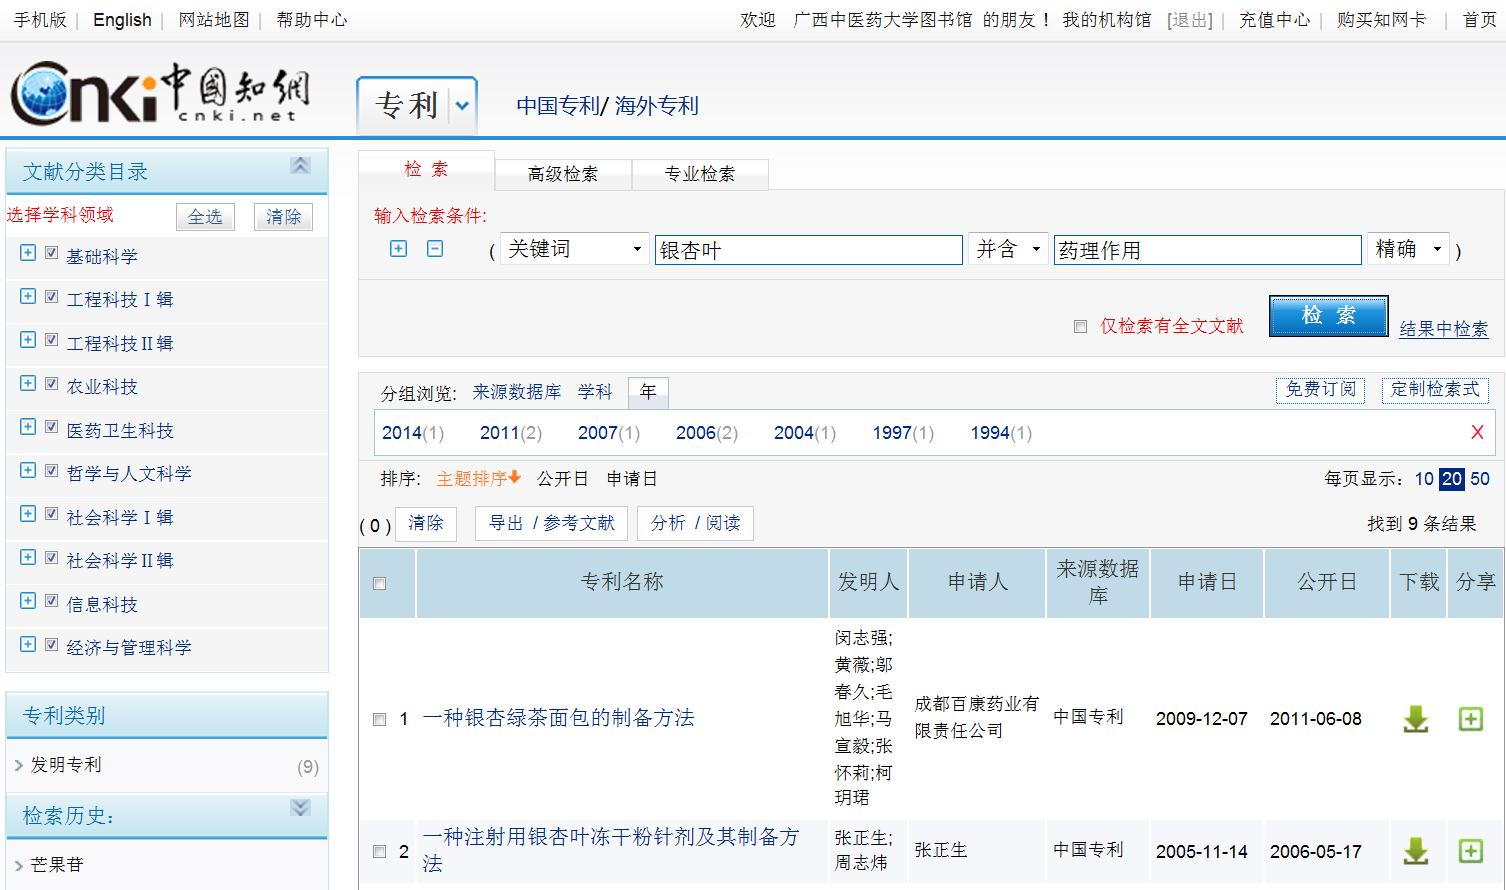Share the 银杏绿茶面包 patent via plus icon
This screenshot has width=1506, height=890.
coord(1470,718)
